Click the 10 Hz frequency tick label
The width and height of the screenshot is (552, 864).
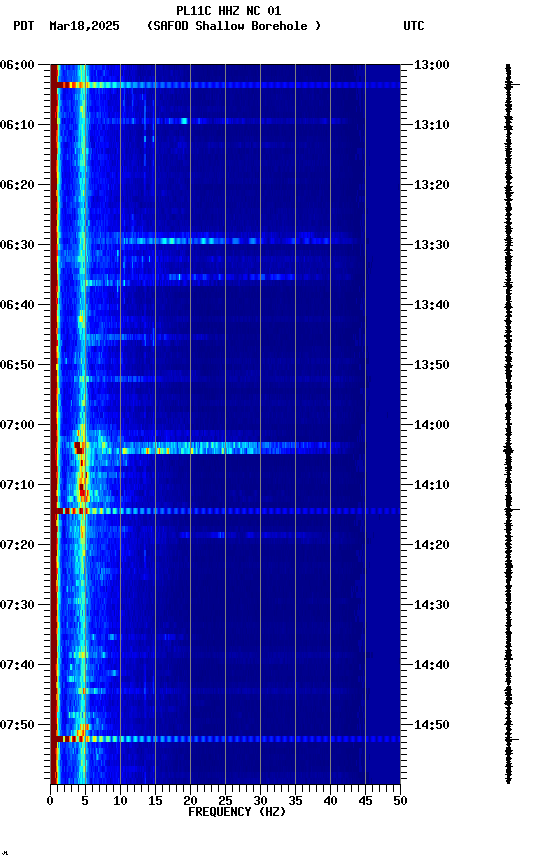point(120,801)
